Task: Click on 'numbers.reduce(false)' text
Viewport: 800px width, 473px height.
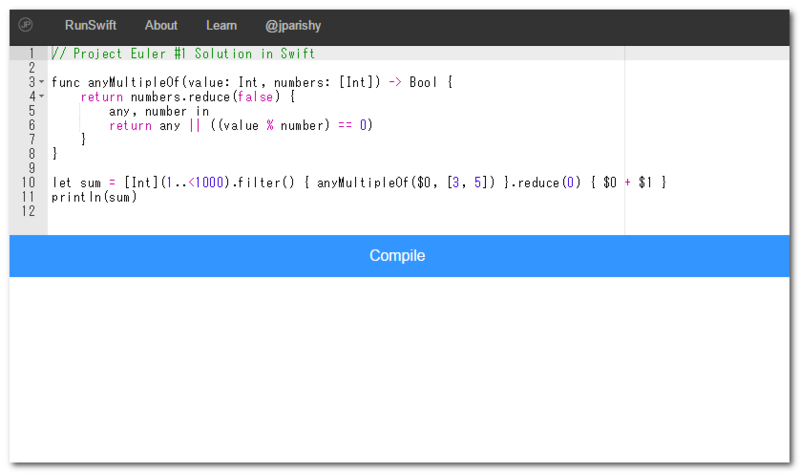Action: click(206, 96)
